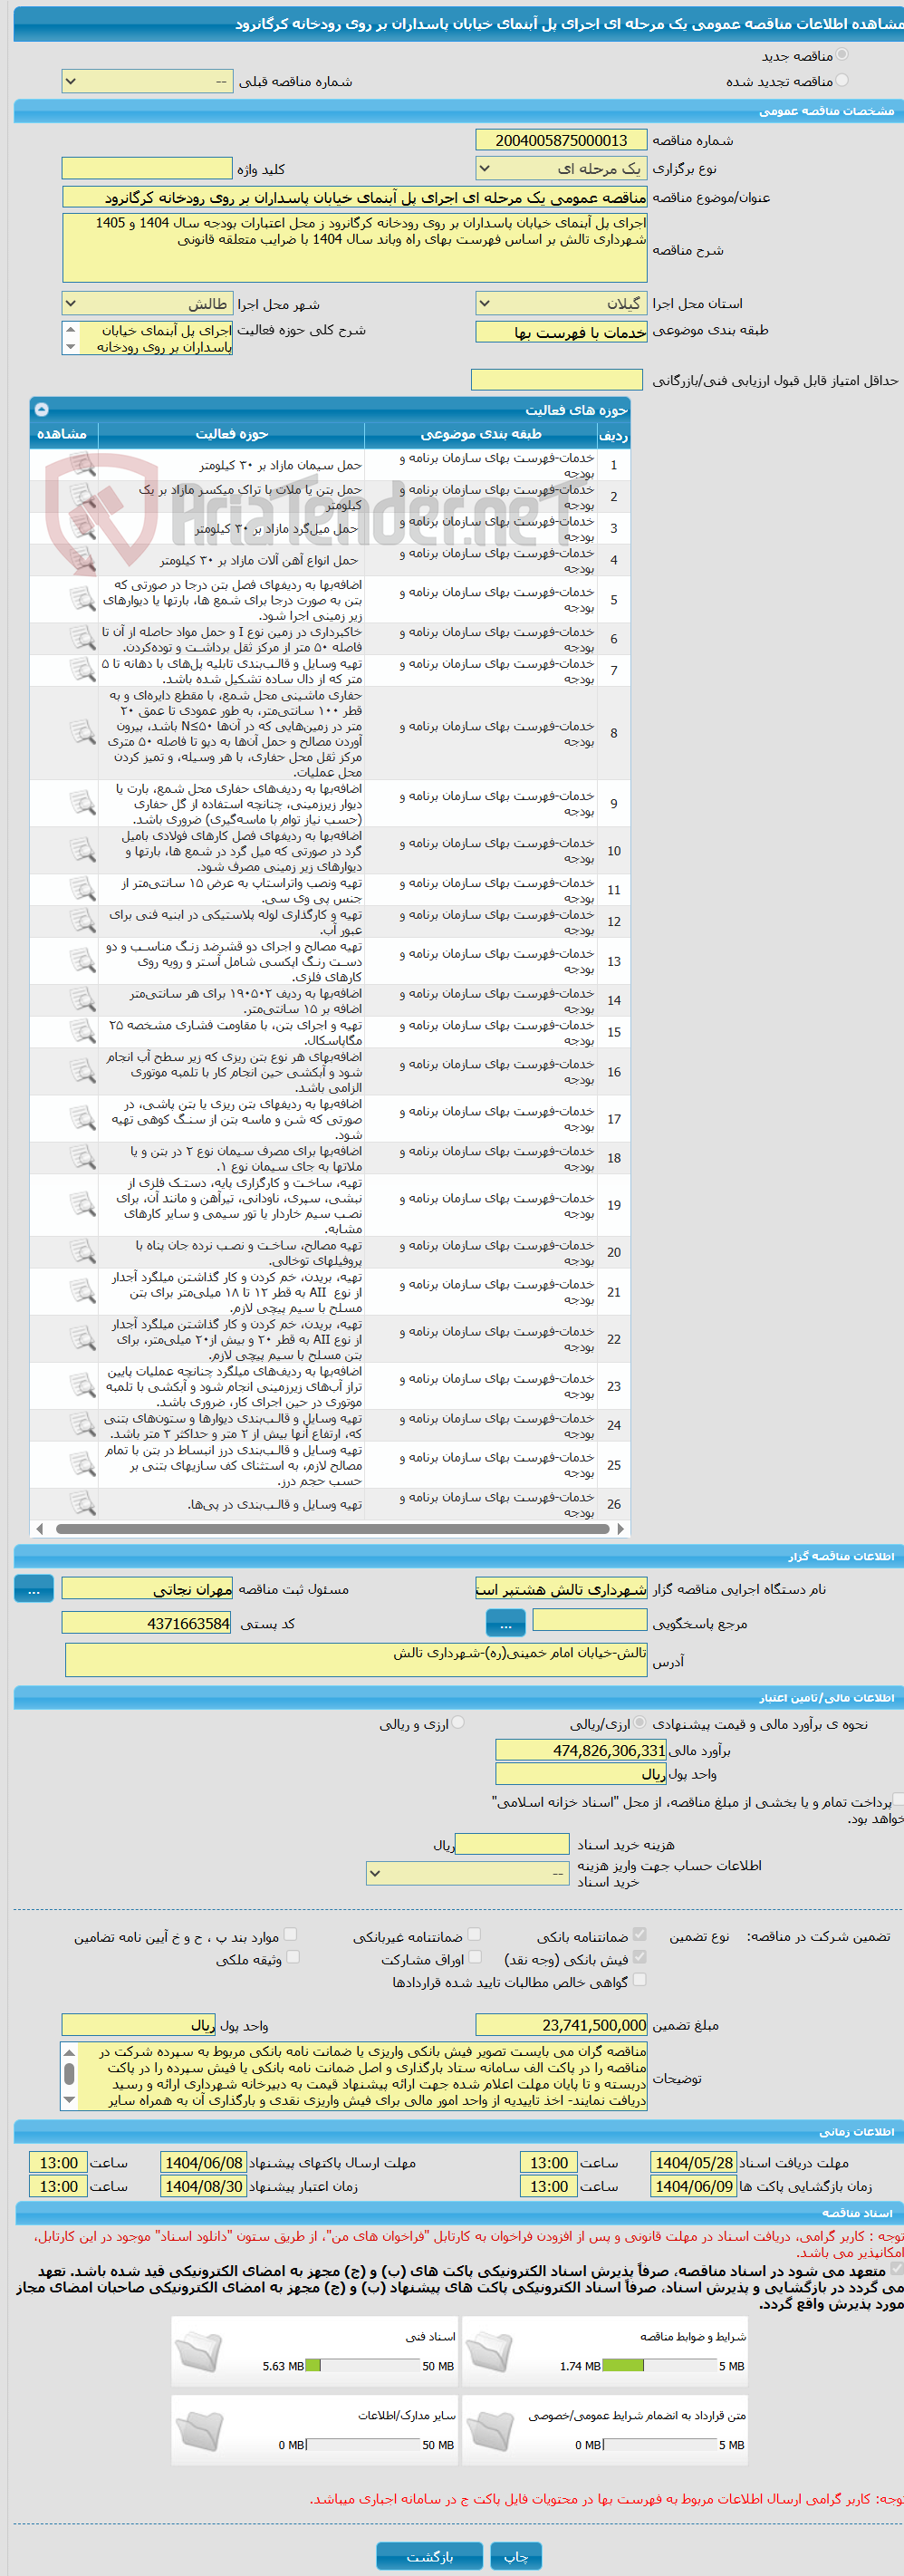This screenshot has height=2576, width=904.
Task: Toggle the وثیقه ملکی checkbox
Action: [292, 1958]
